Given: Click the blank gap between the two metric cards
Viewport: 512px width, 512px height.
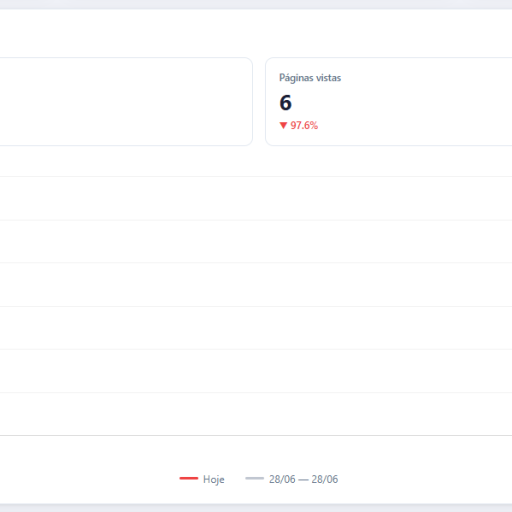Looking at the screenshot, I should coord(259,102).
